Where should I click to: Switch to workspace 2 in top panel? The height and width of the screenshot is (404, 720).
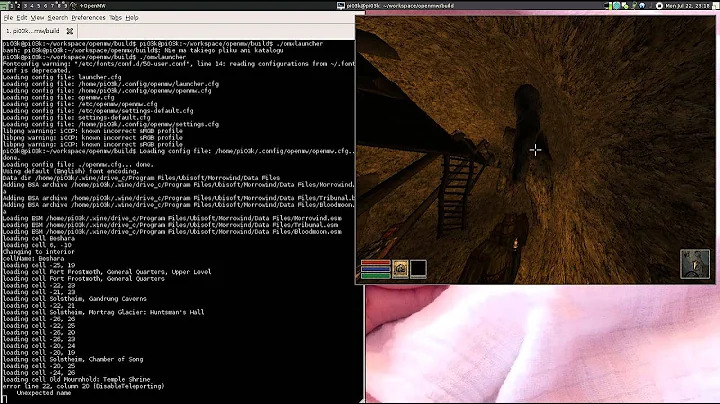[18, 6]
